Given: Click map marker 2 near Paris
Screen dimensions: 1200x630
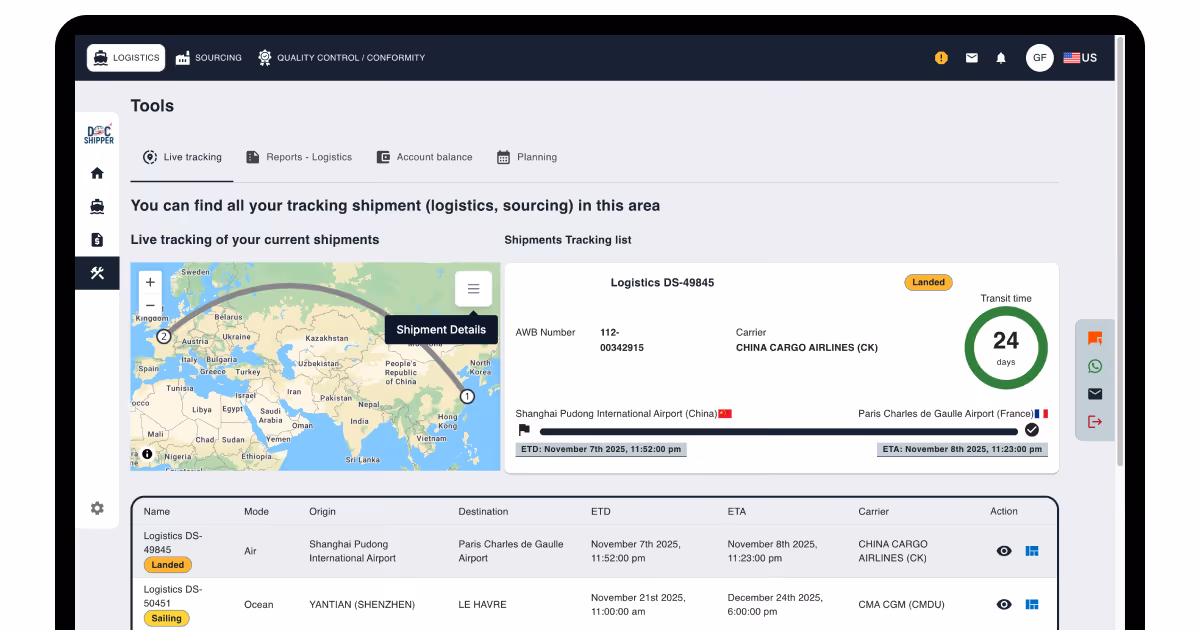Looking at the screenshot, I should (163, 337).
